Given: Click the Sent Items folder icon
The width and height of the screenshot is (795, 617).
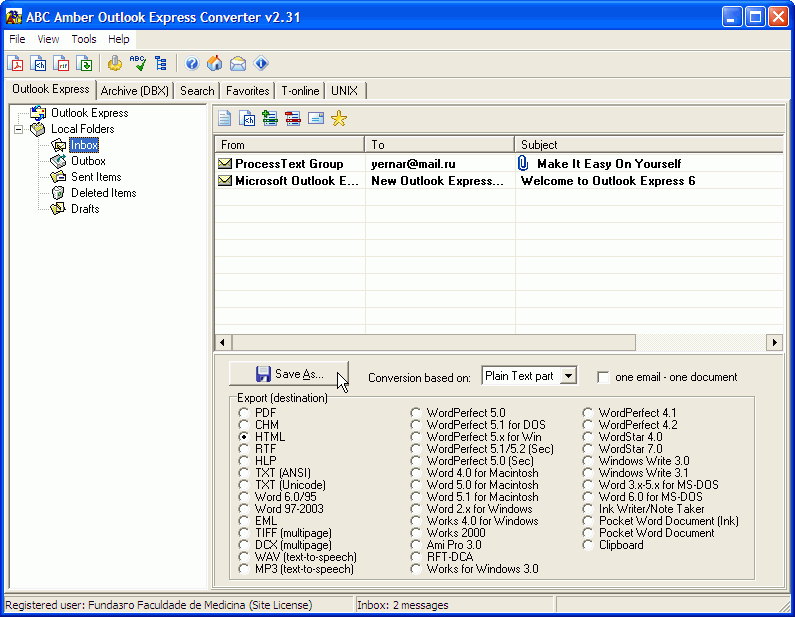Looking at the screenshot, I should pos(58,177).
